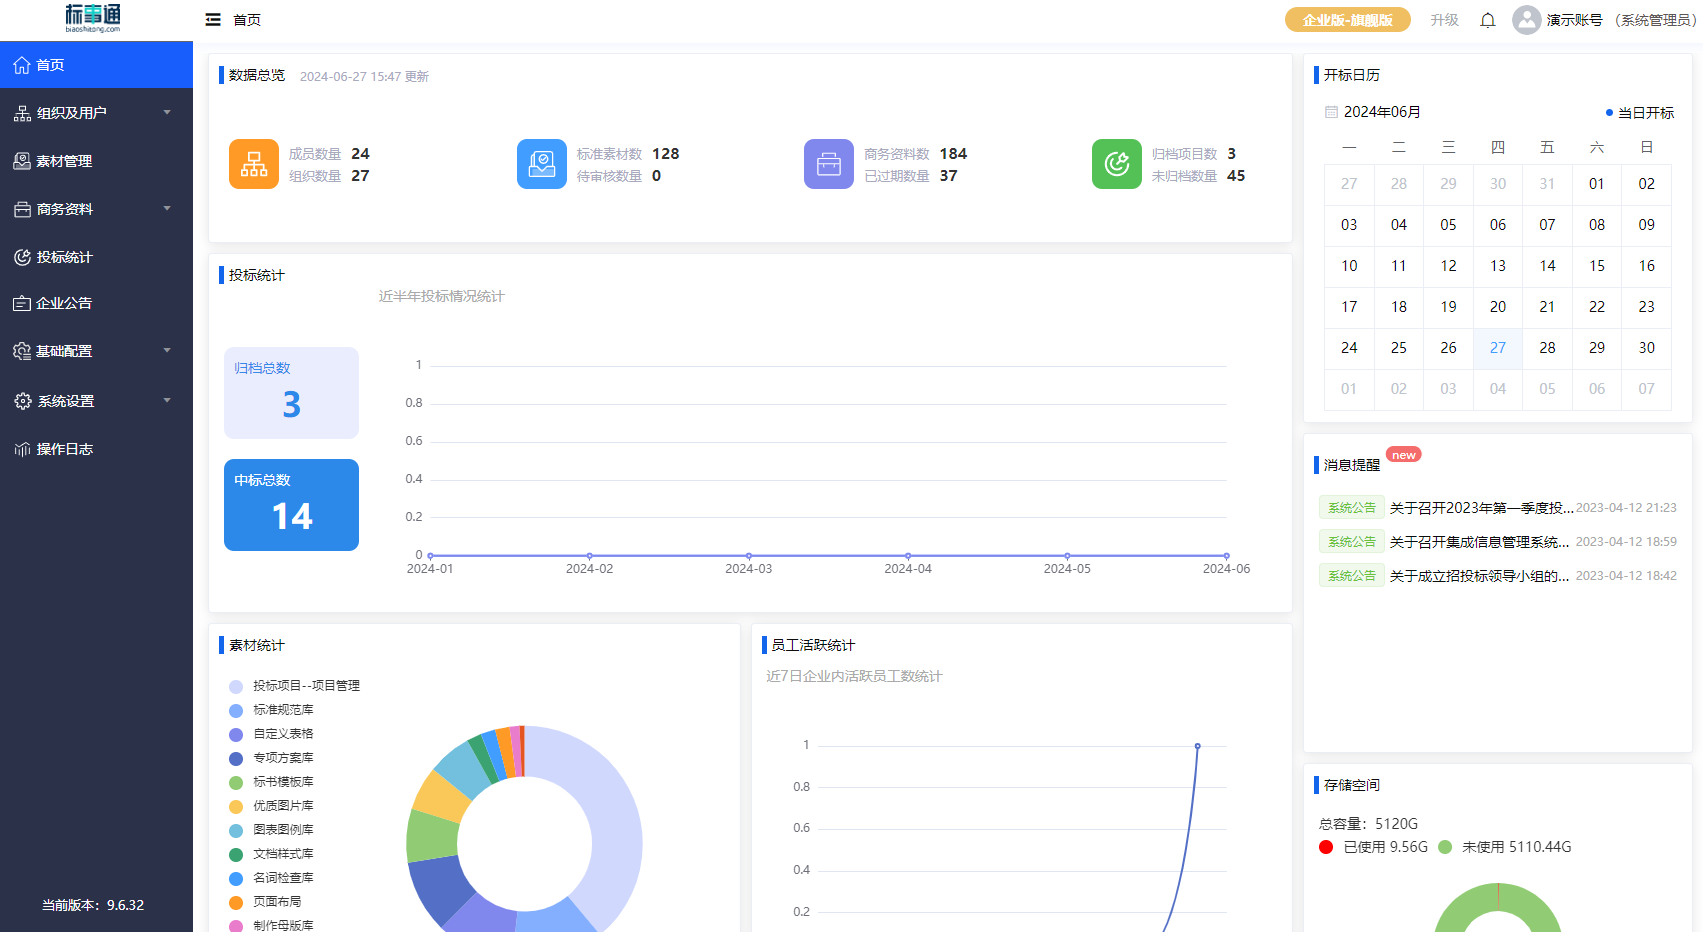Click the user avatar icon
1703x932 pixels.
coord(1526,20)
